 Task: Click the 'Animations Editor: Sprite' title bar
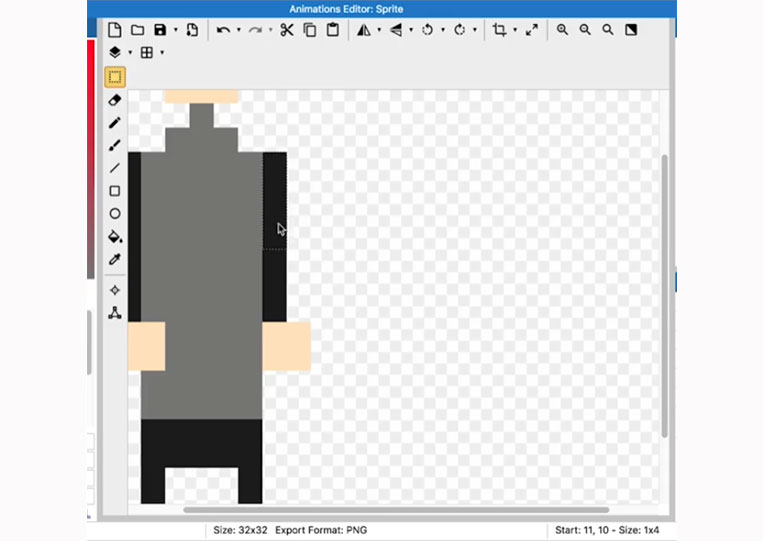(346, 9)
